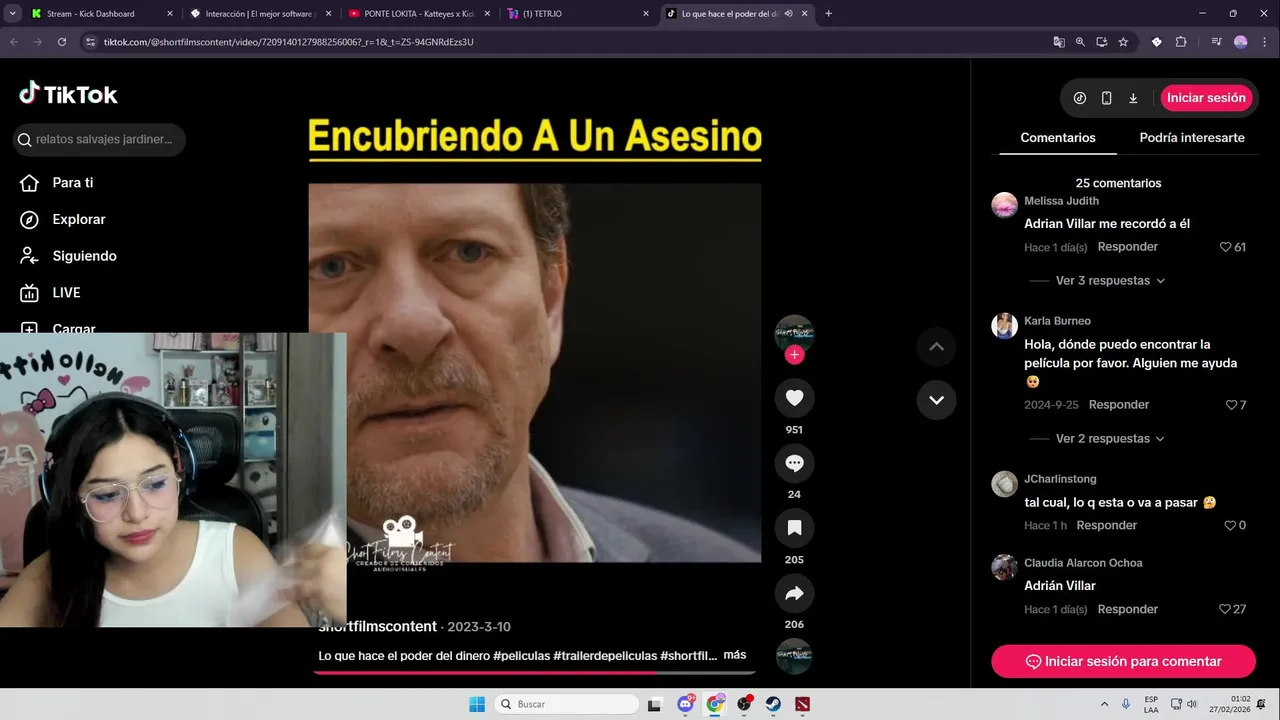The width and height of the screenshot is (1280, 720).
Task: Click taskbar Buscar search box
Action: 567,704
